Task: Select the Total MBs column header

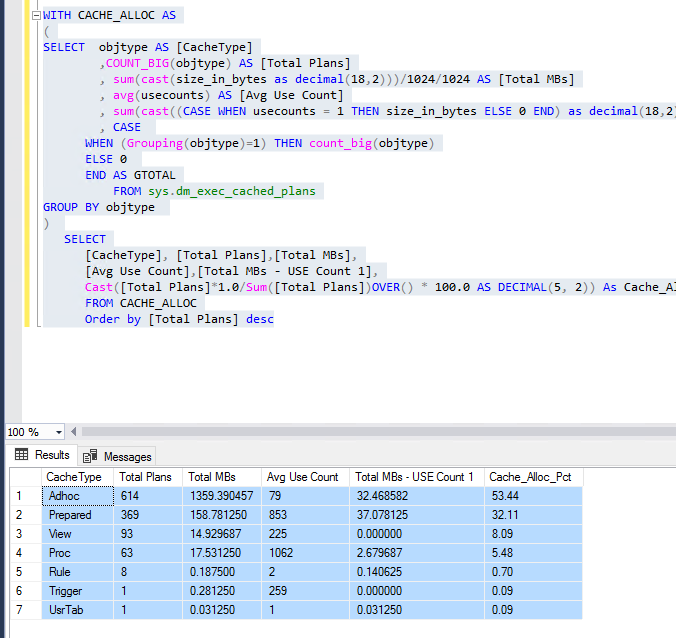Action: [x=222, y=477]
